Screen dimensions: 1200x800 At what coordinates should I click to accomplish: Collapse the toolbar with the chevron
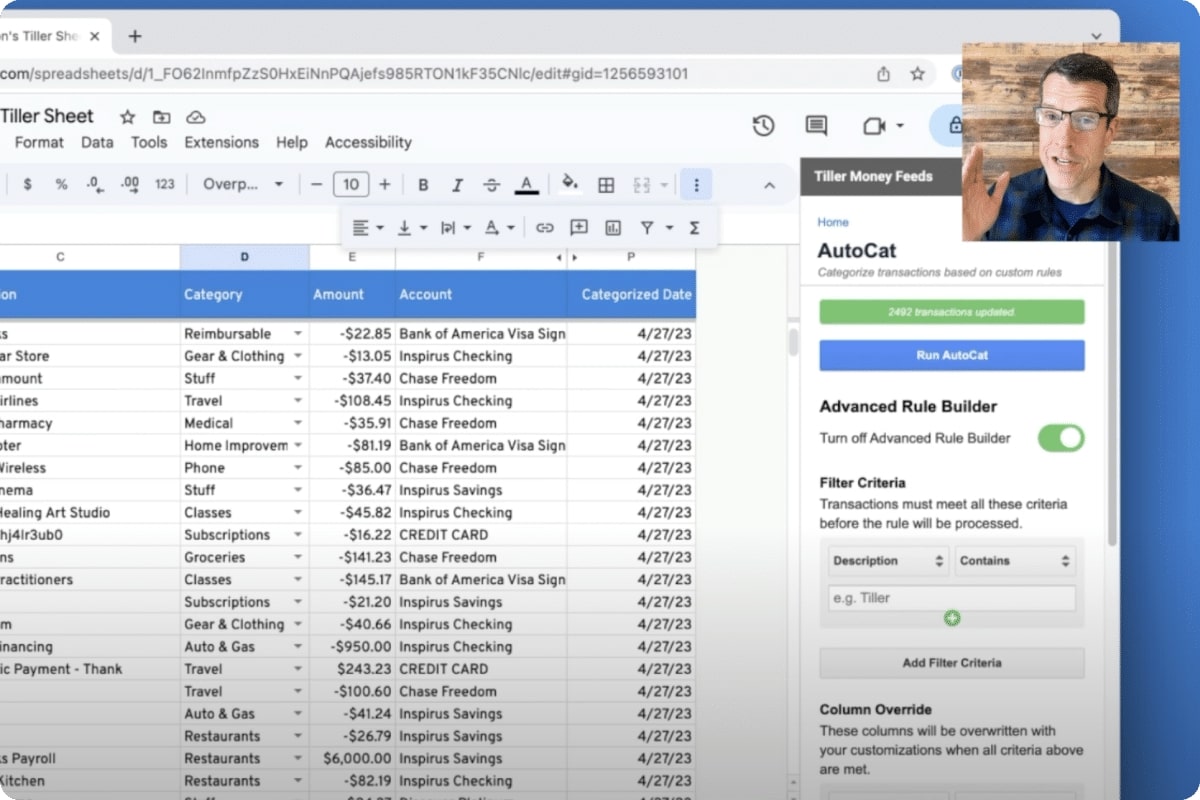pyautogui.click(x=769, y=185)
